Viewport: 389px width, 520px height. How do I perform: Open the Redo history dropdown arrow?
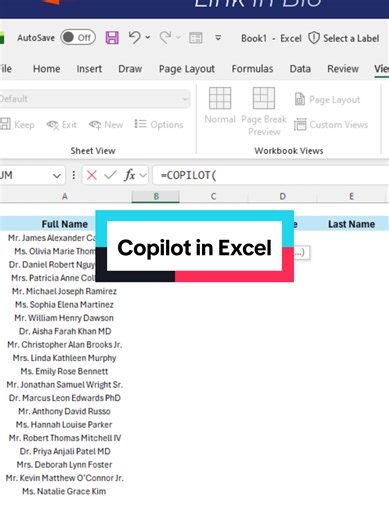click(178, 38)
